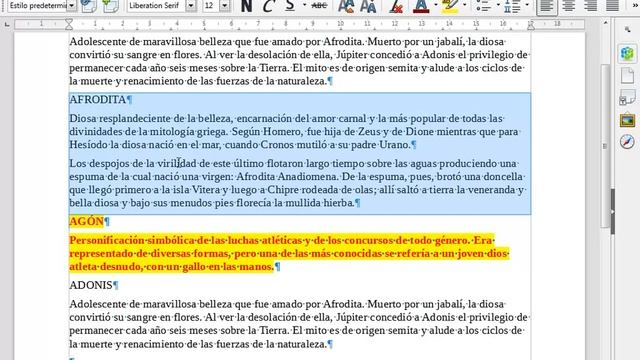
Task: Click inside the Liberation Serif font name field
Action: [156, 6]
